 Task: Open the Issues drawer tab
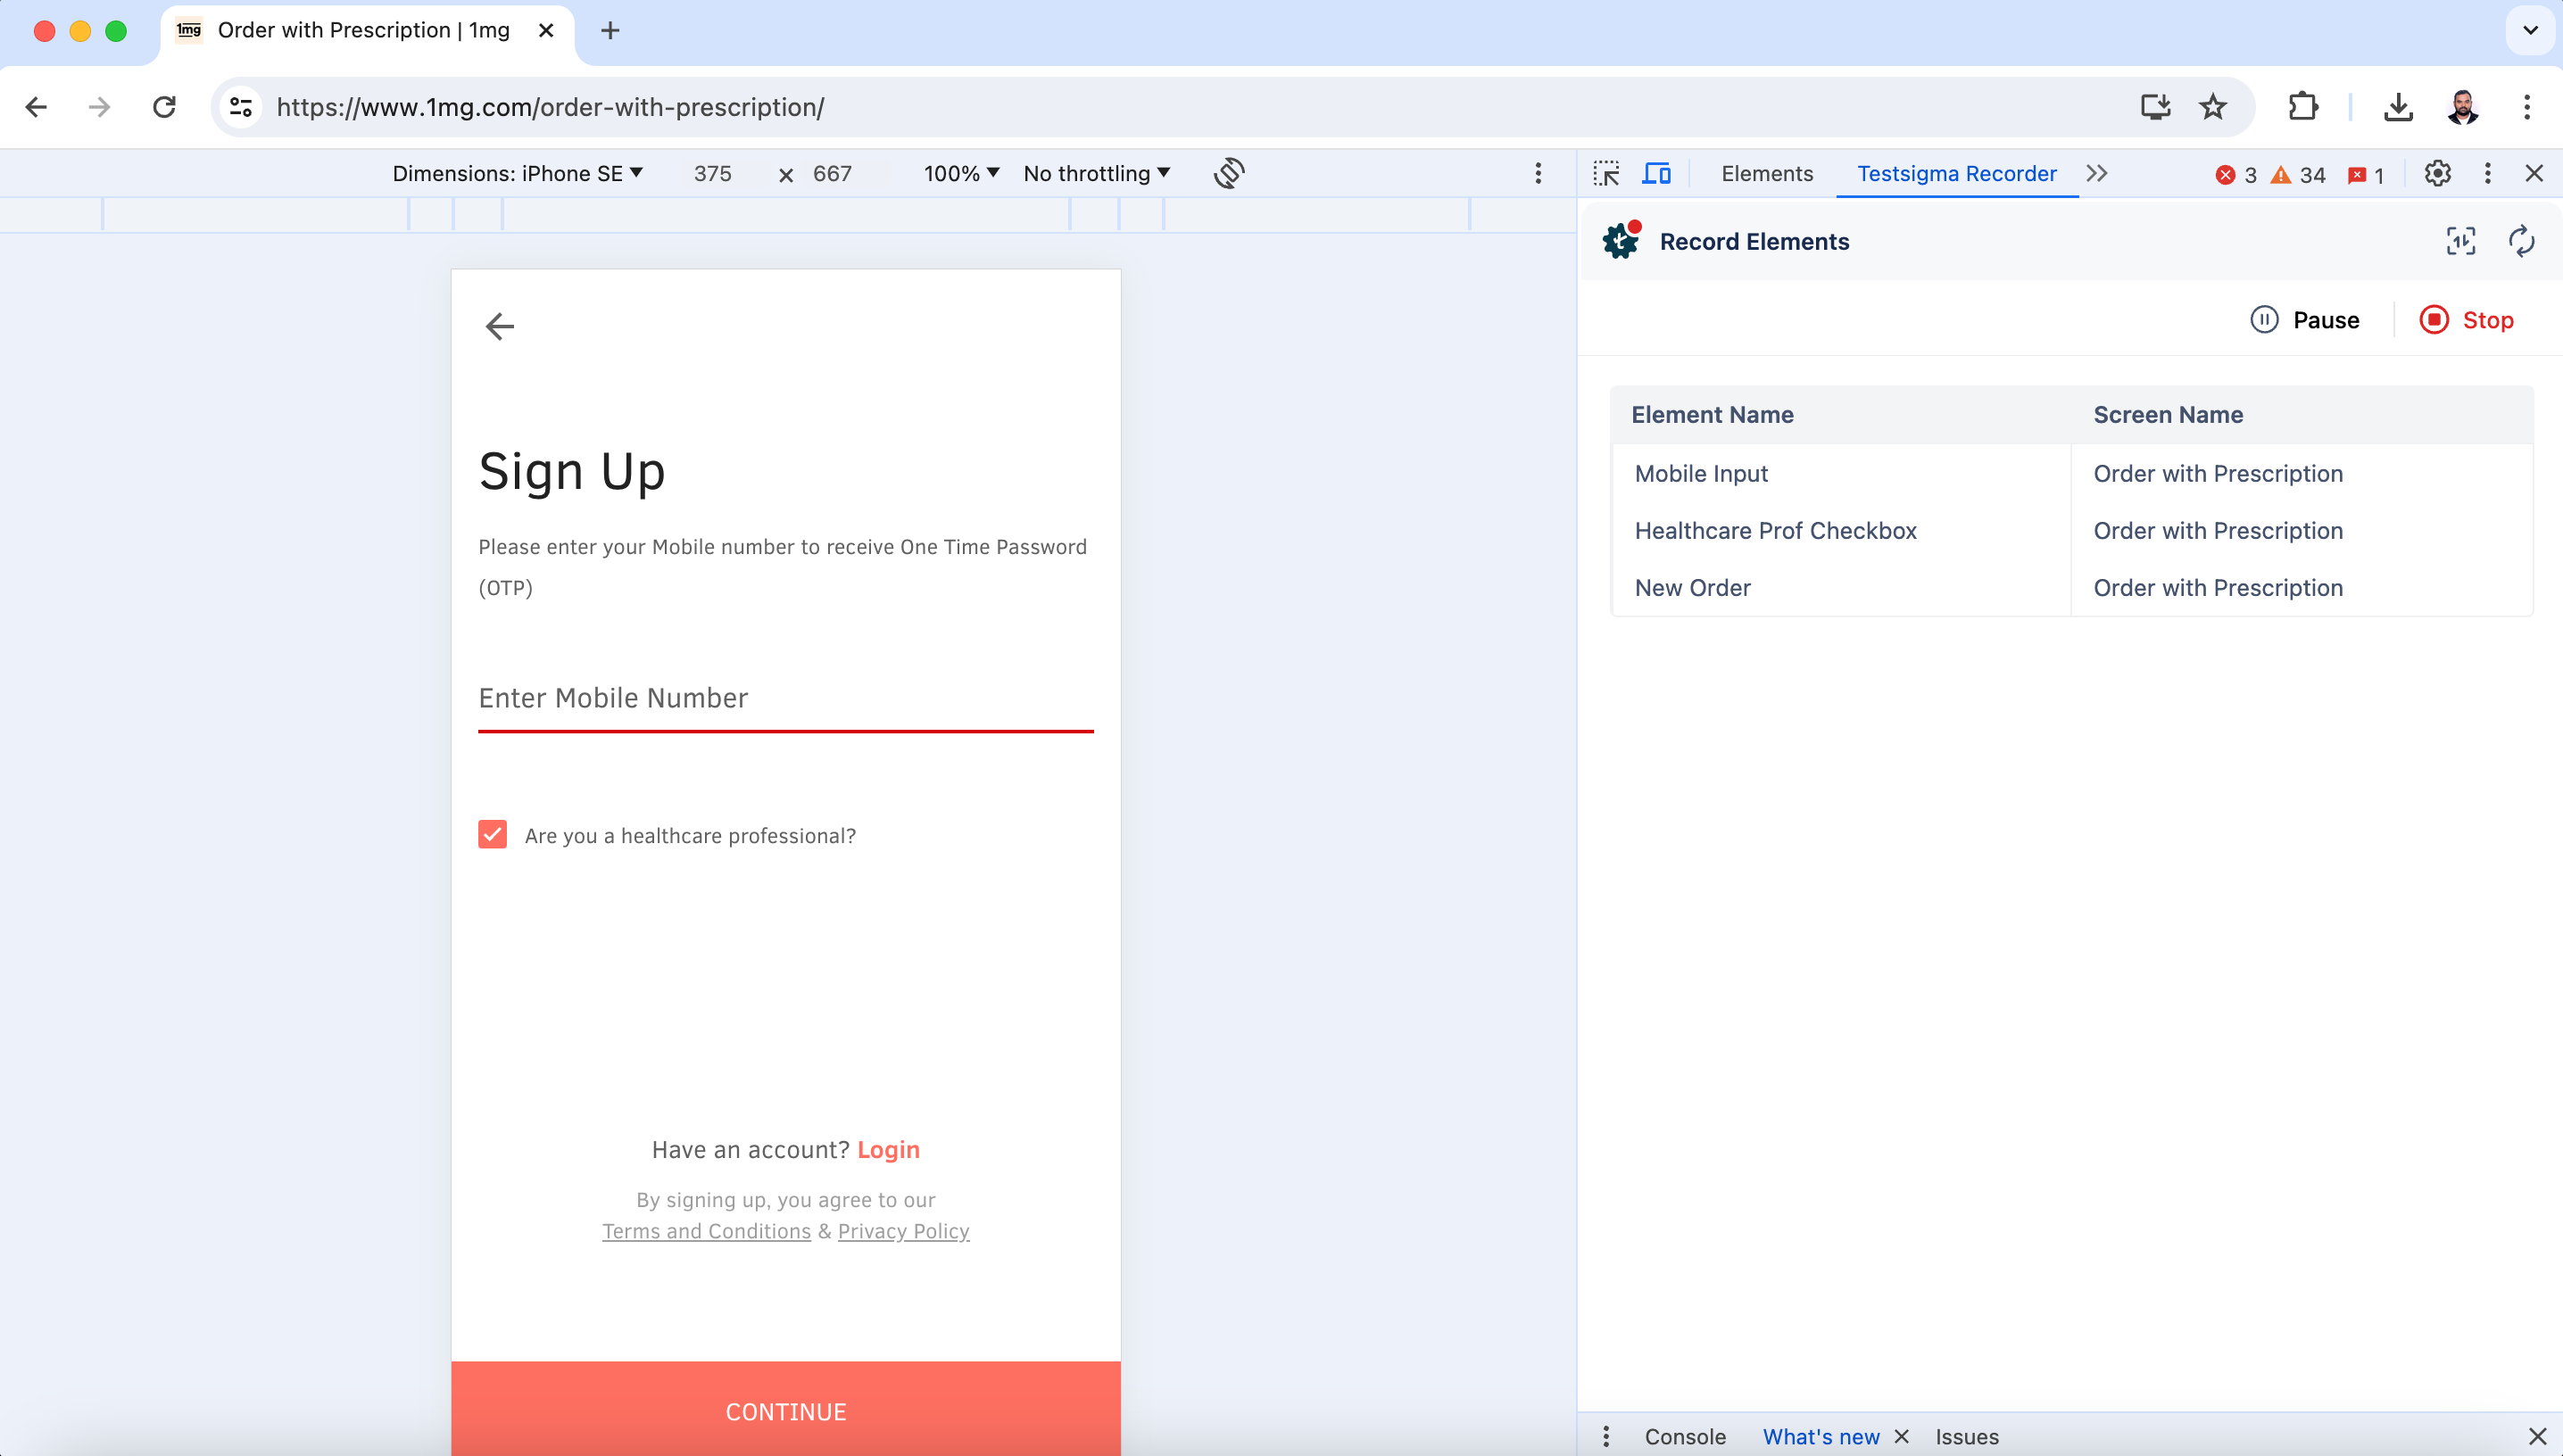coord(1967,1436)
